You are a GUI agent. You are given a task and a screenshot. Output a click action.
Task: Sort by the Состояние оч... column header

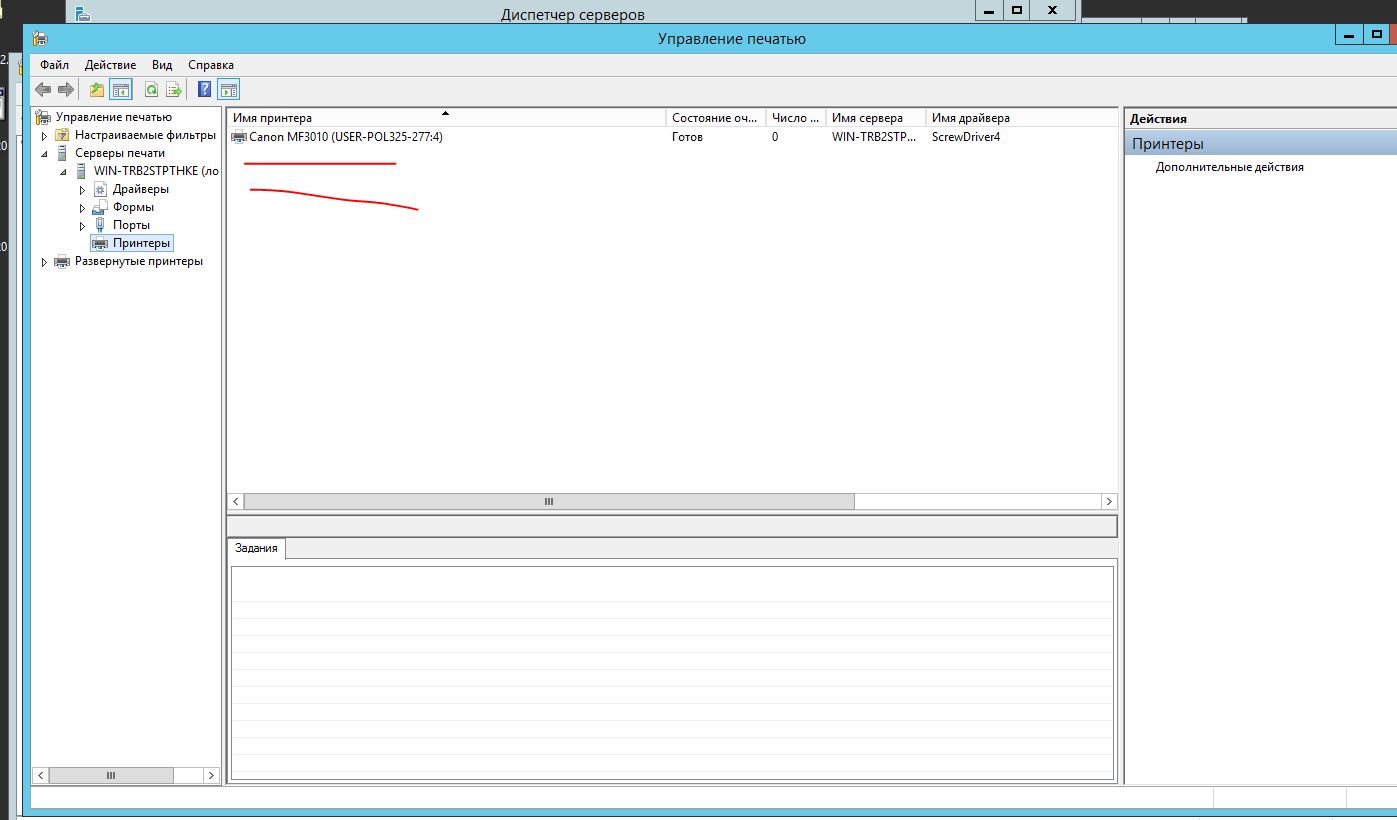coord(716,118)
